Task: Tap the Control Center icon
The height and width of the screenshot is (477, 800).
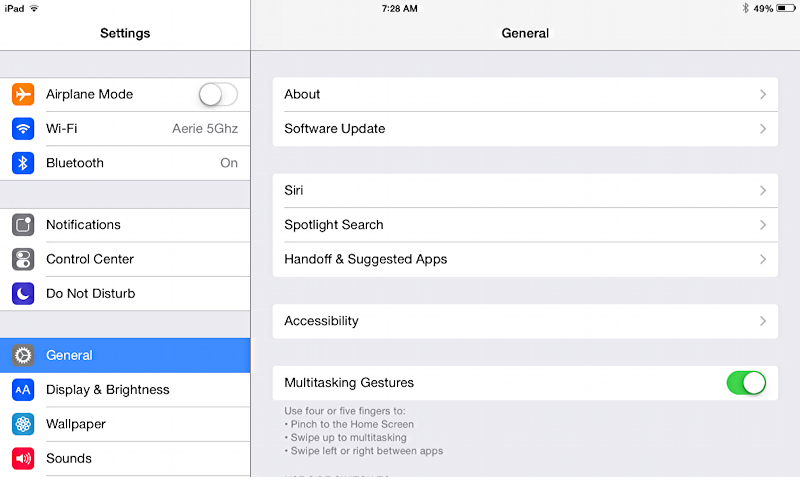Action: pyautogui.click(x=23, y=259)
